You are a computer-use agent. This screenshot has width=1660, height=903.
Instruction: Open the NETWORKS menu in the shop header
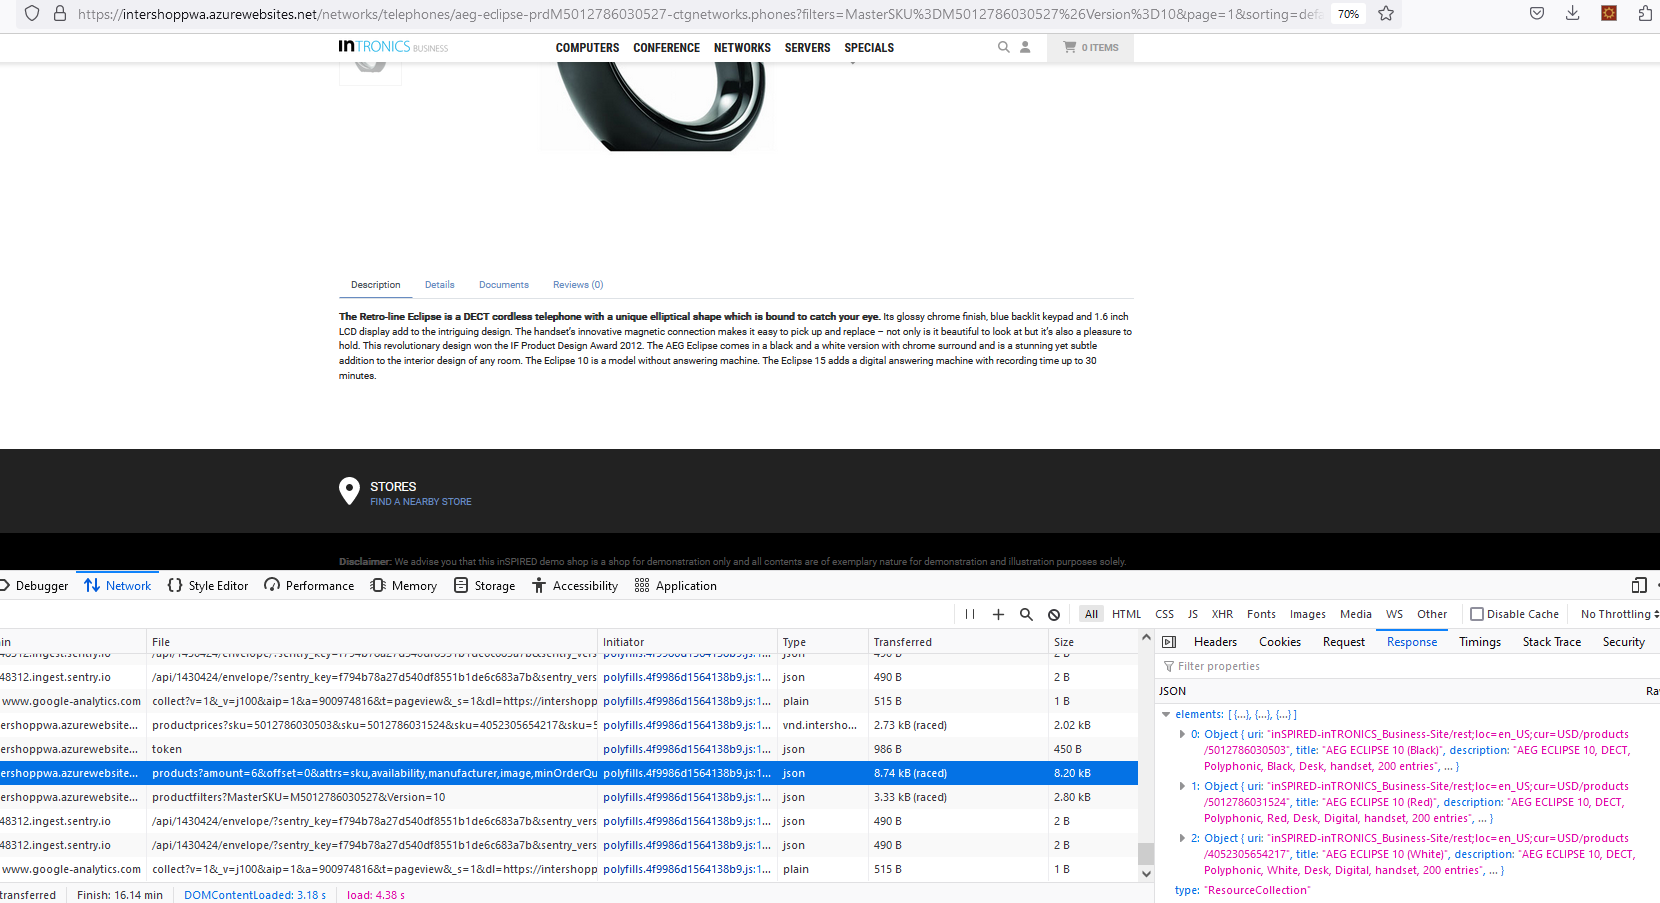[x=742, y=47]
